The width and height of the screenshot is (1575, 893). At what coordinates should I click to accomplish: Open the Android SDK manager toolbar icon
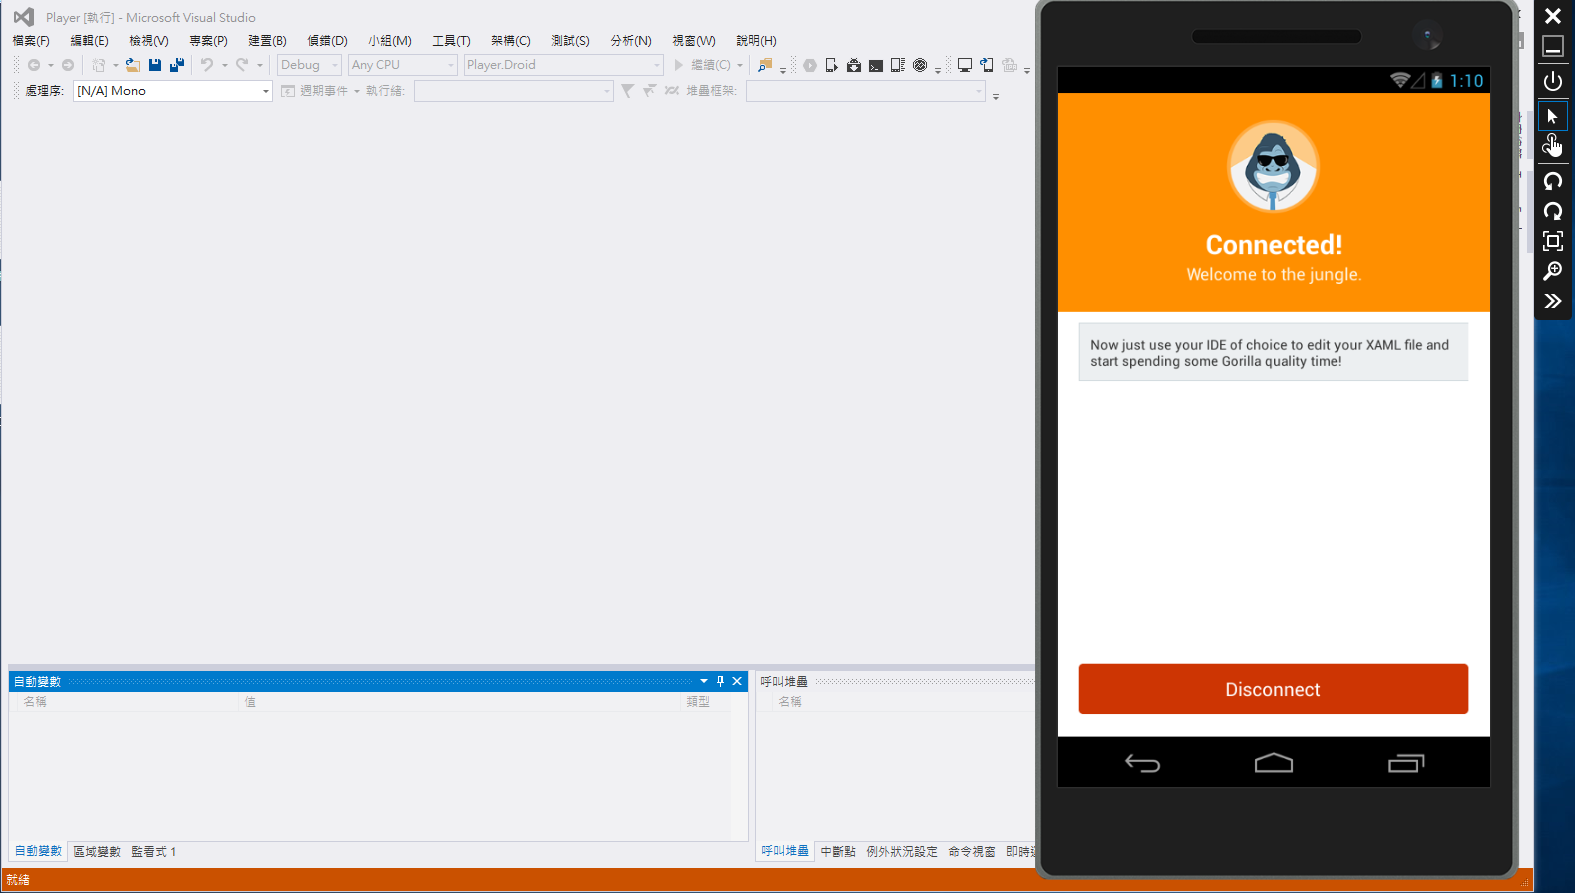(x=853, y=65)
